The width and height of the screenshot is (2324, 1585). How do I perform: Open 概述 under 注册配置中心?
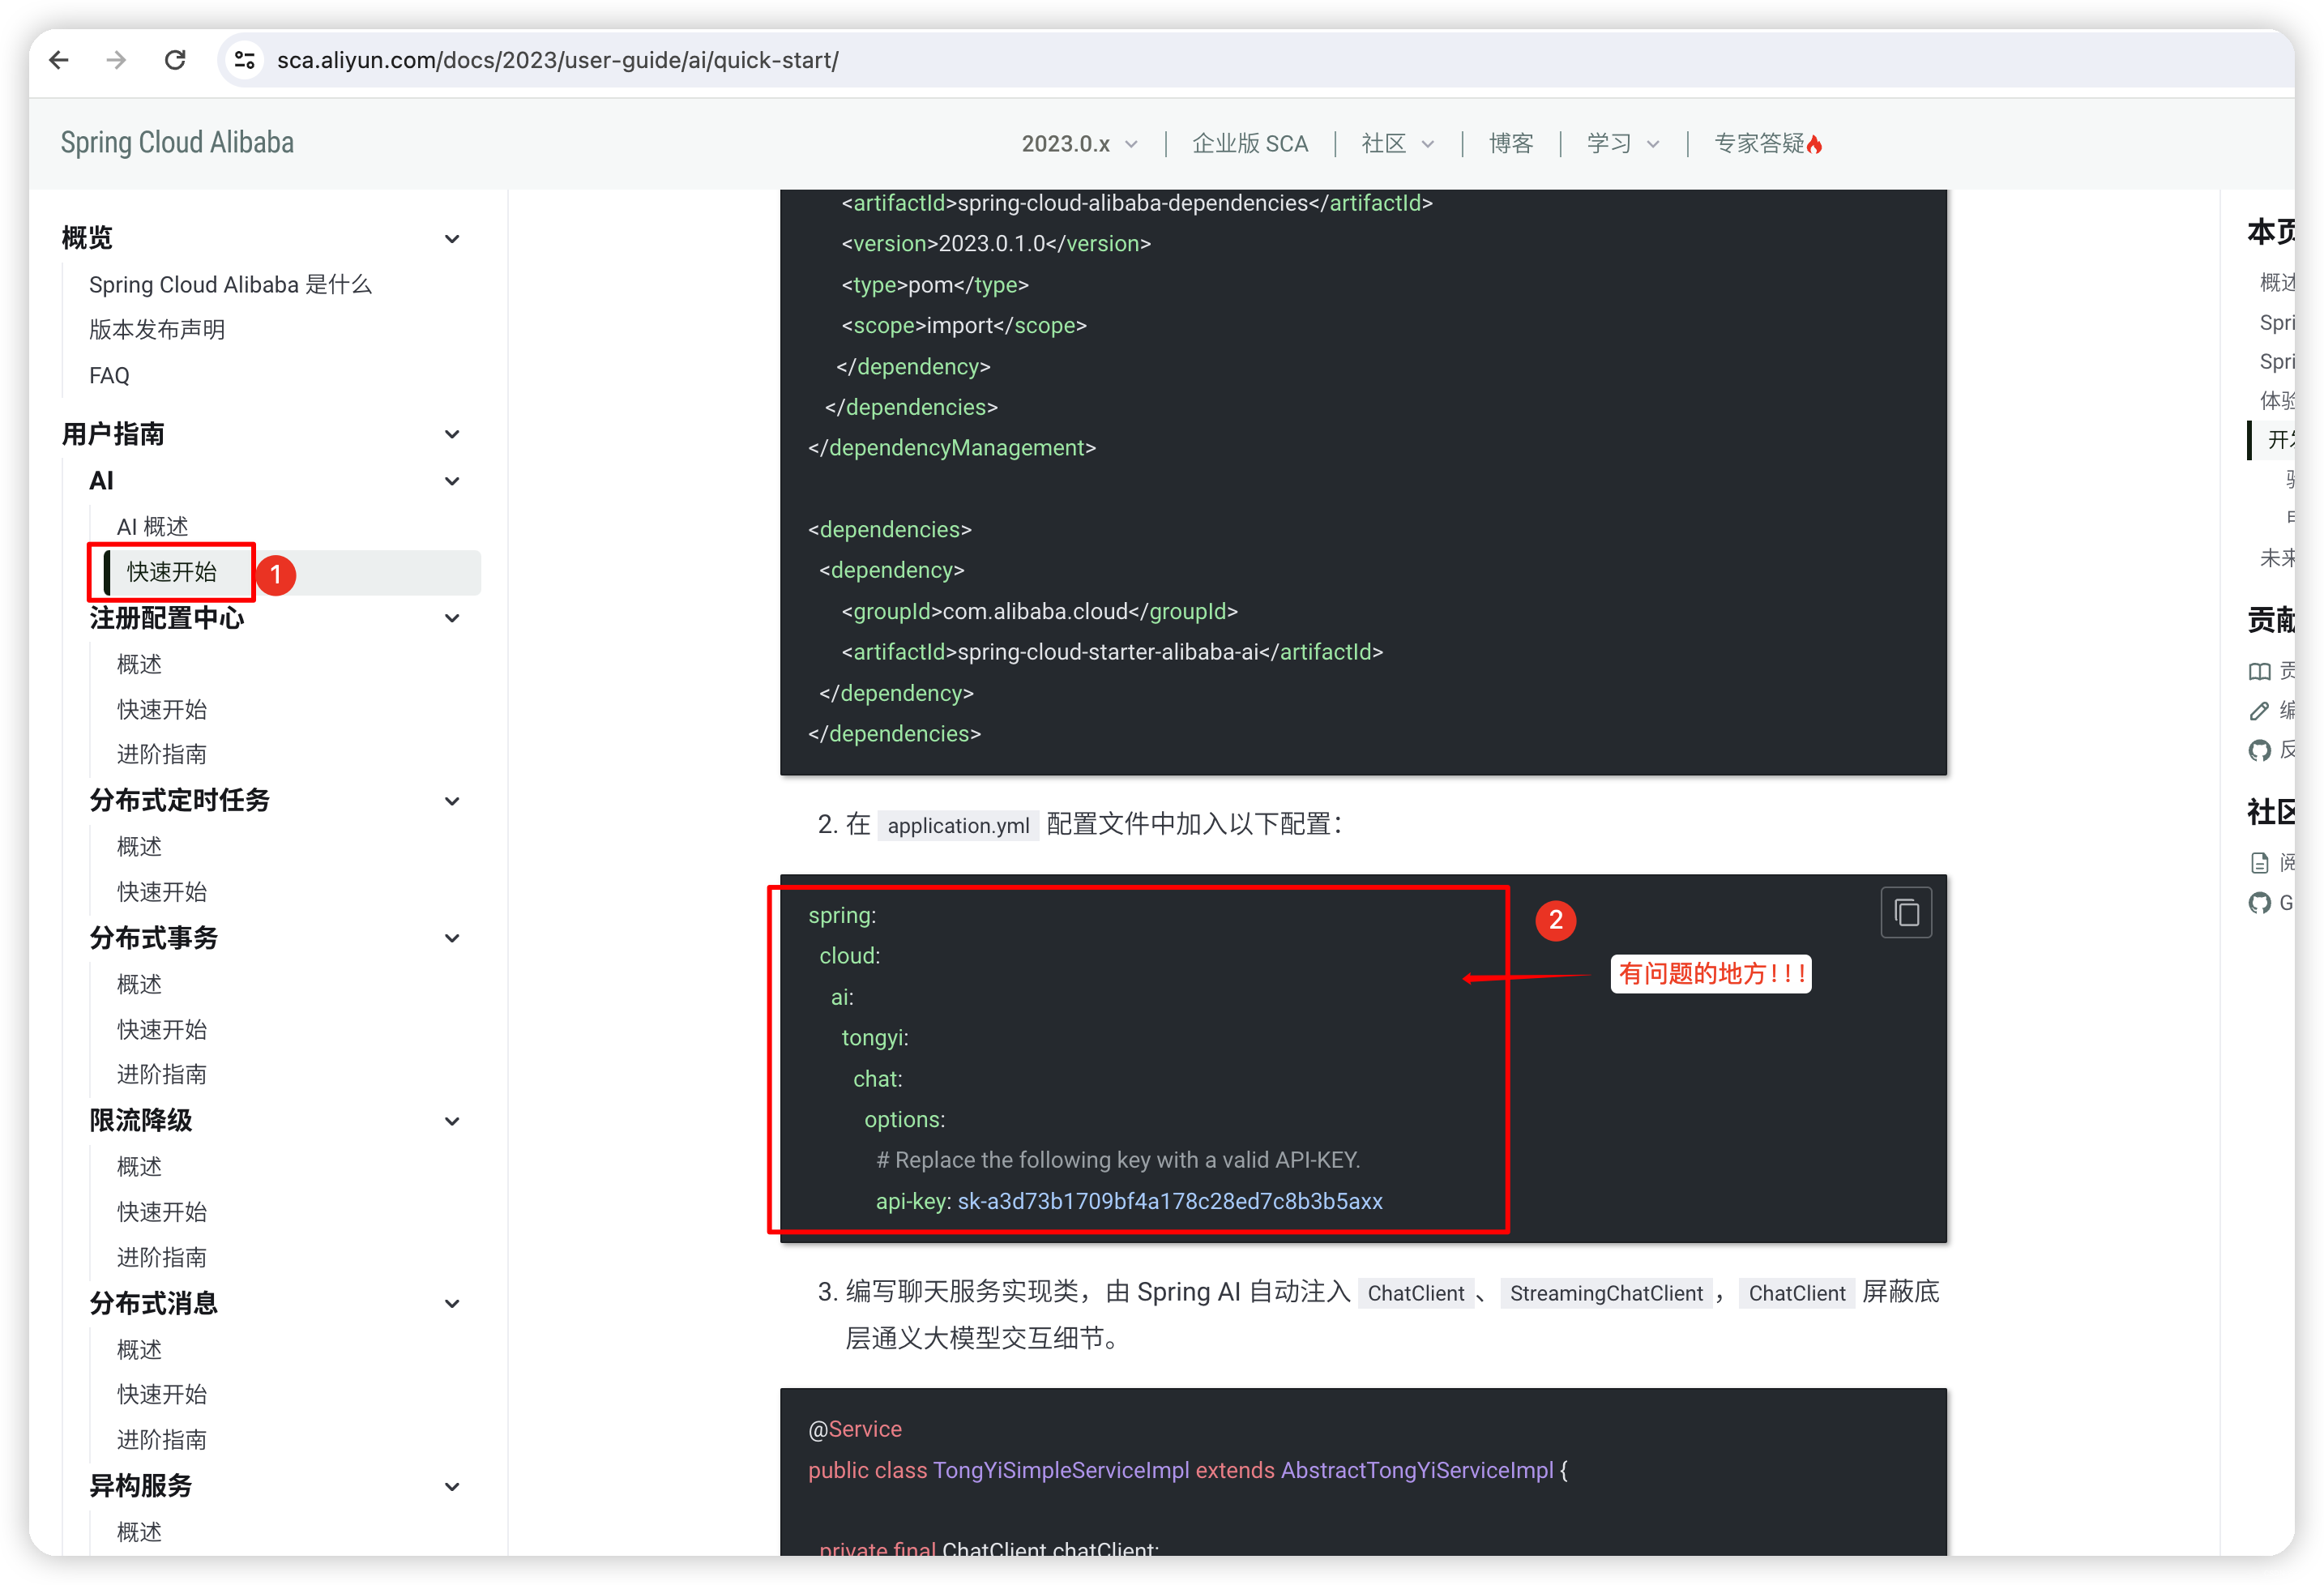point(139,664)
